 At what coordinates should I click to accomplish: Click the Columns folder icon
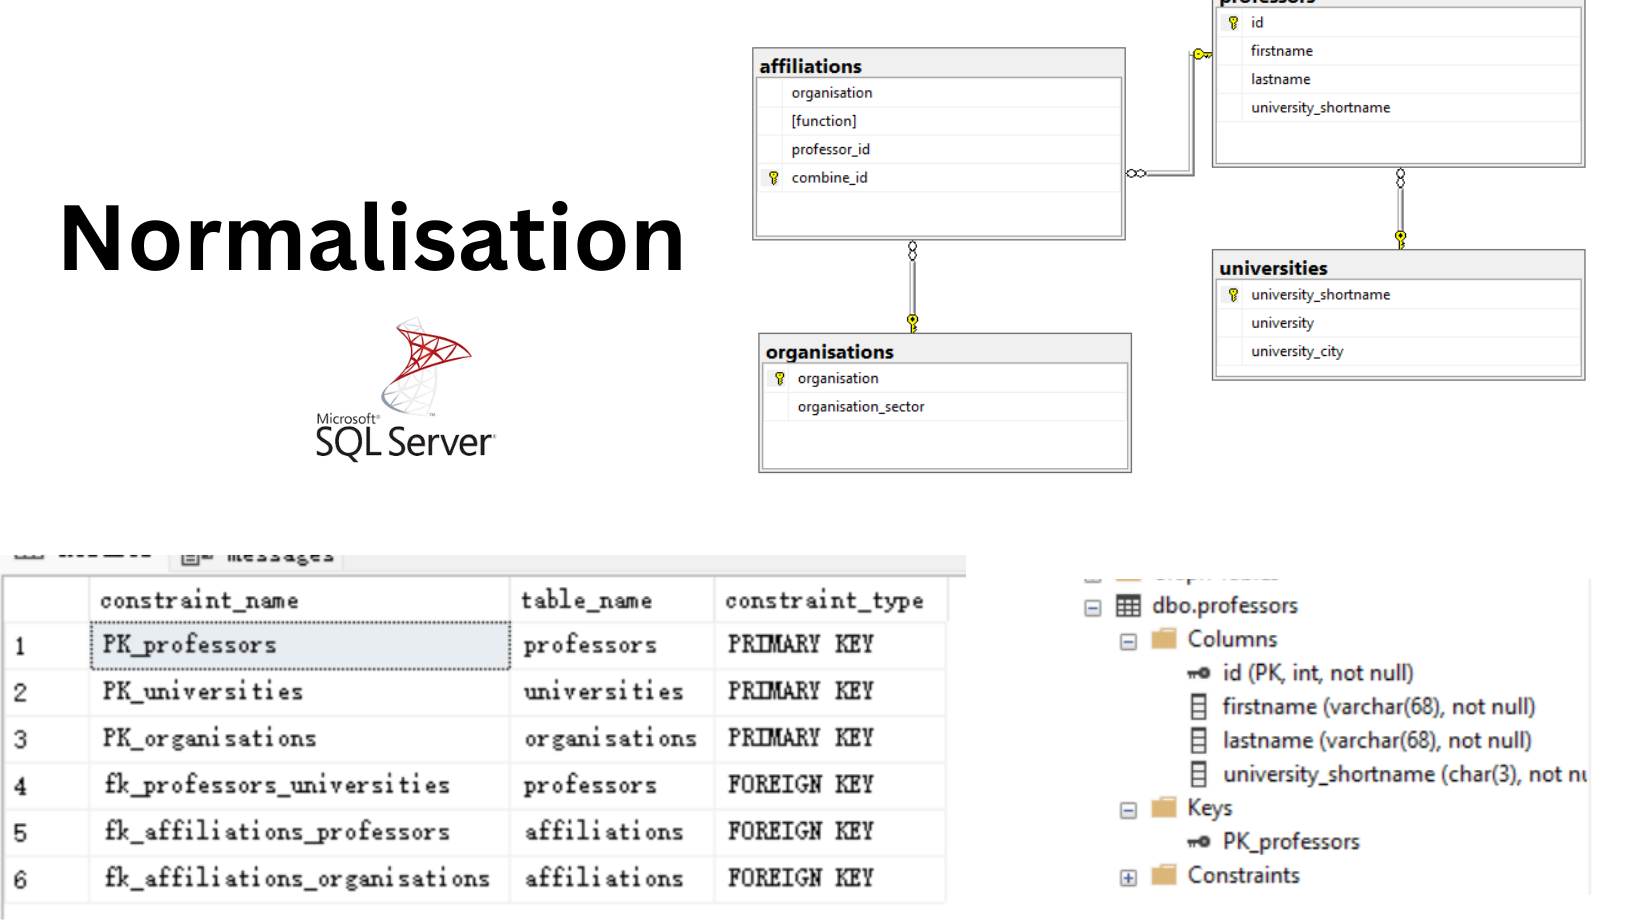tap(1164, 640)
